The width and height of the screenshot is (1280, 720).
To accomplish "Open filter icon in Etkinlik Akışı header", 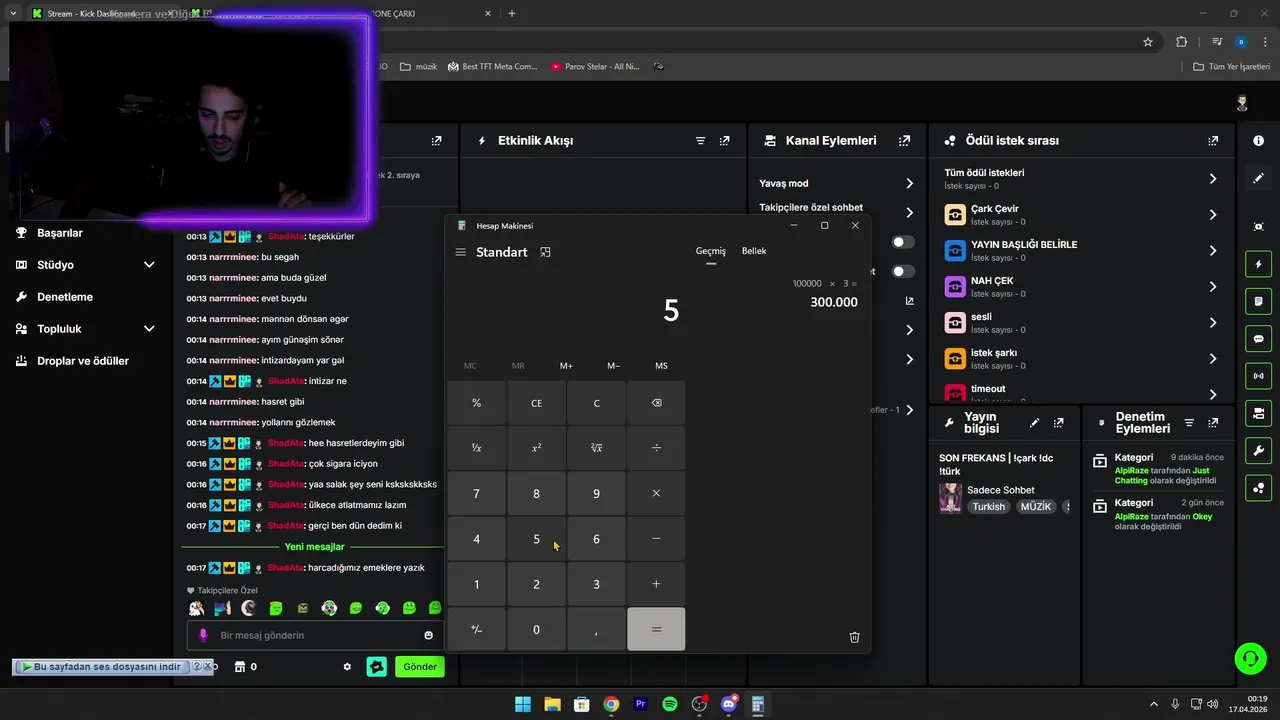I will [x=700, y=141].
